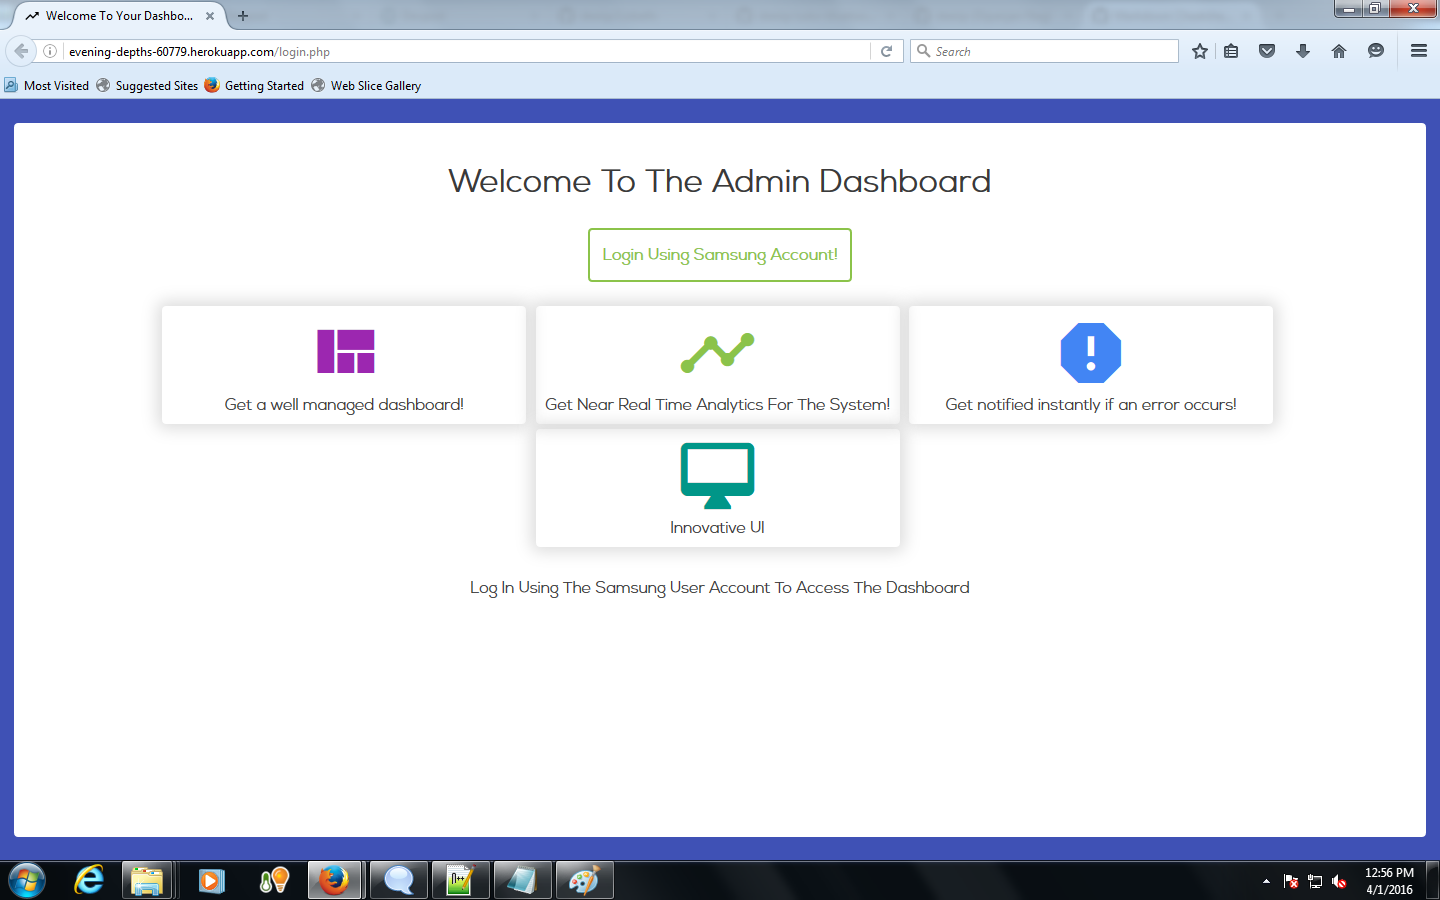Click the blue error exclamation icon
Viewport: 1440px width, 900px height.
coord(1090,352)
